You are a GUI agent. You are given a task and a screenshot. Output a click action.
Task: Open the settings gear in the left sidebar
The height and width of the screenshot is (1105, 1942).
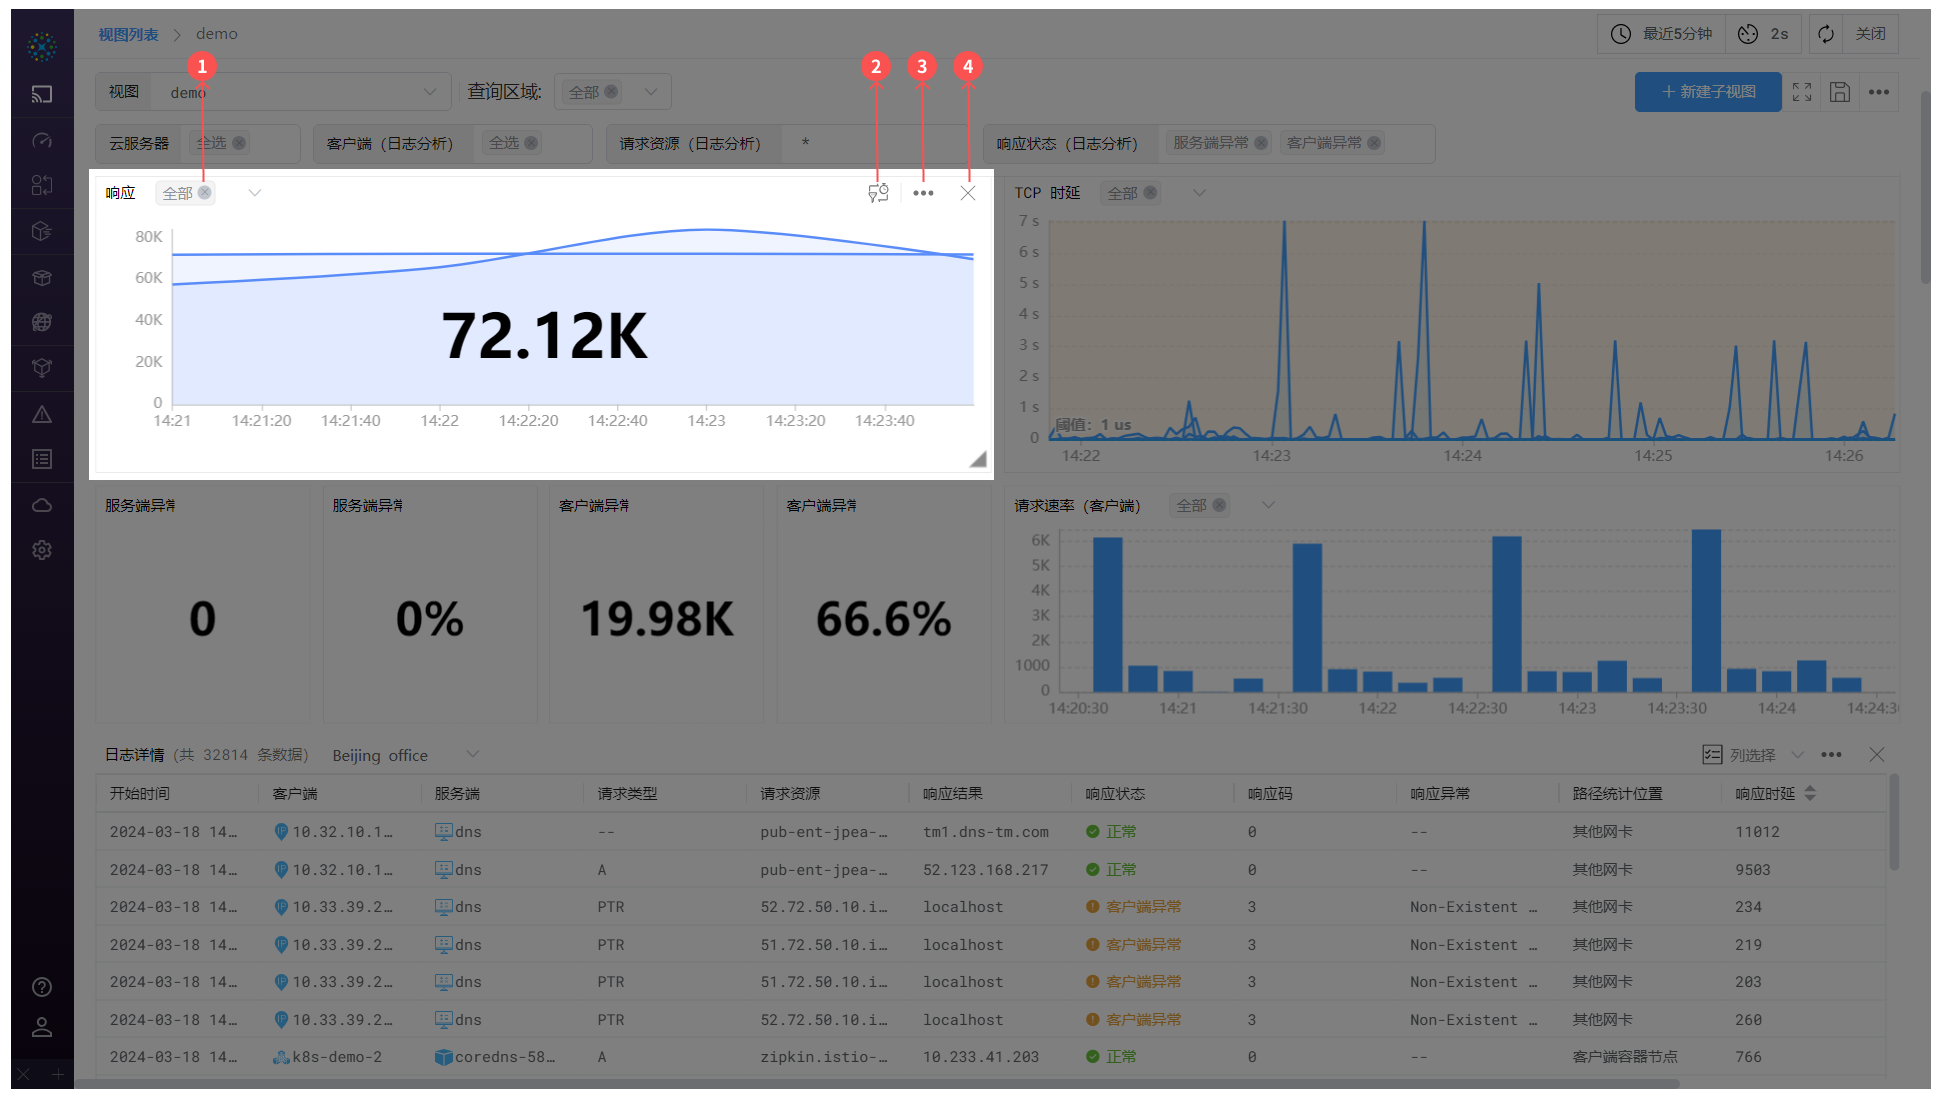click(x=42, y=550)
